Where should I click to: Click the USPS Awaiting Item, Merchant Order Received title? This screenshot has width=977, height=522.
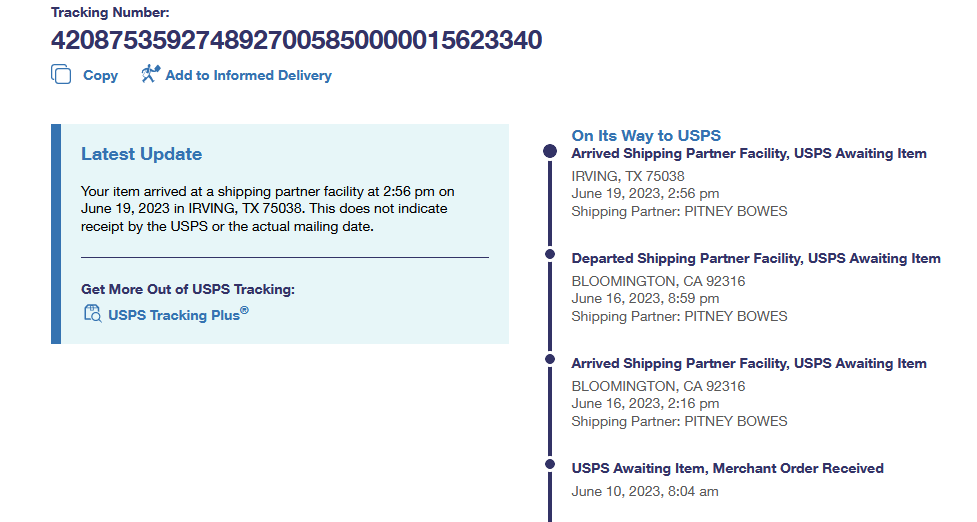pos(727,468)
